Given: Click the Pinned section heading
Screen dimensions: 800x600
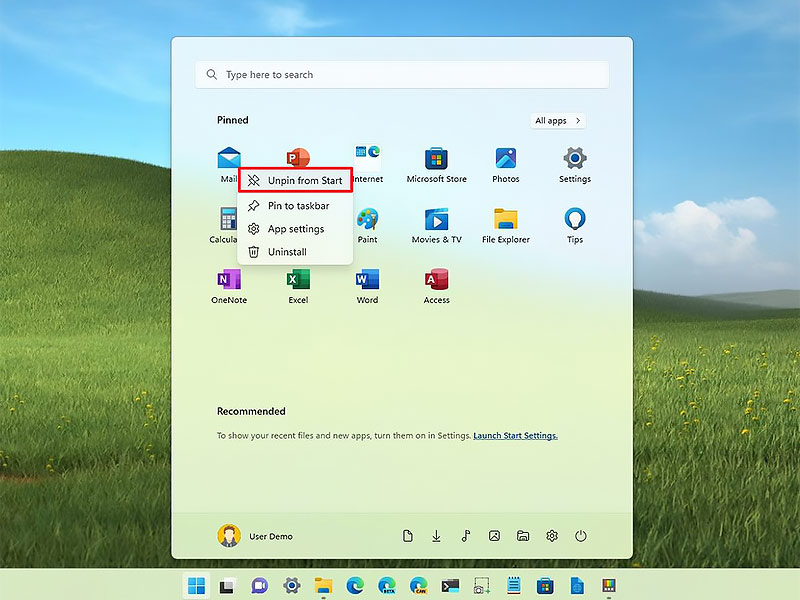Looking at the screenshot, I should coord(233,120).
